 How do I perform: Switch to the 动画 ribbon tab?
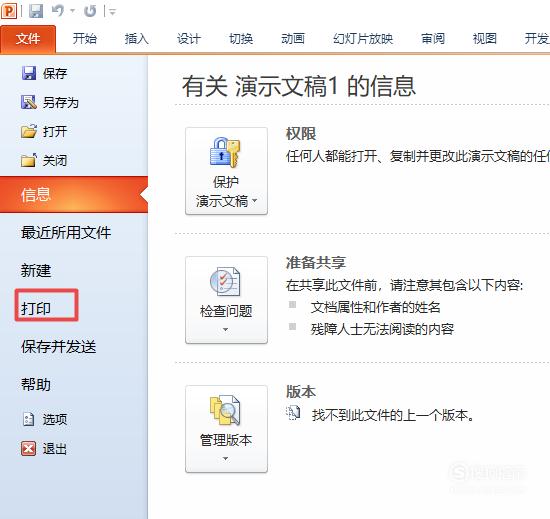point(293,38)
